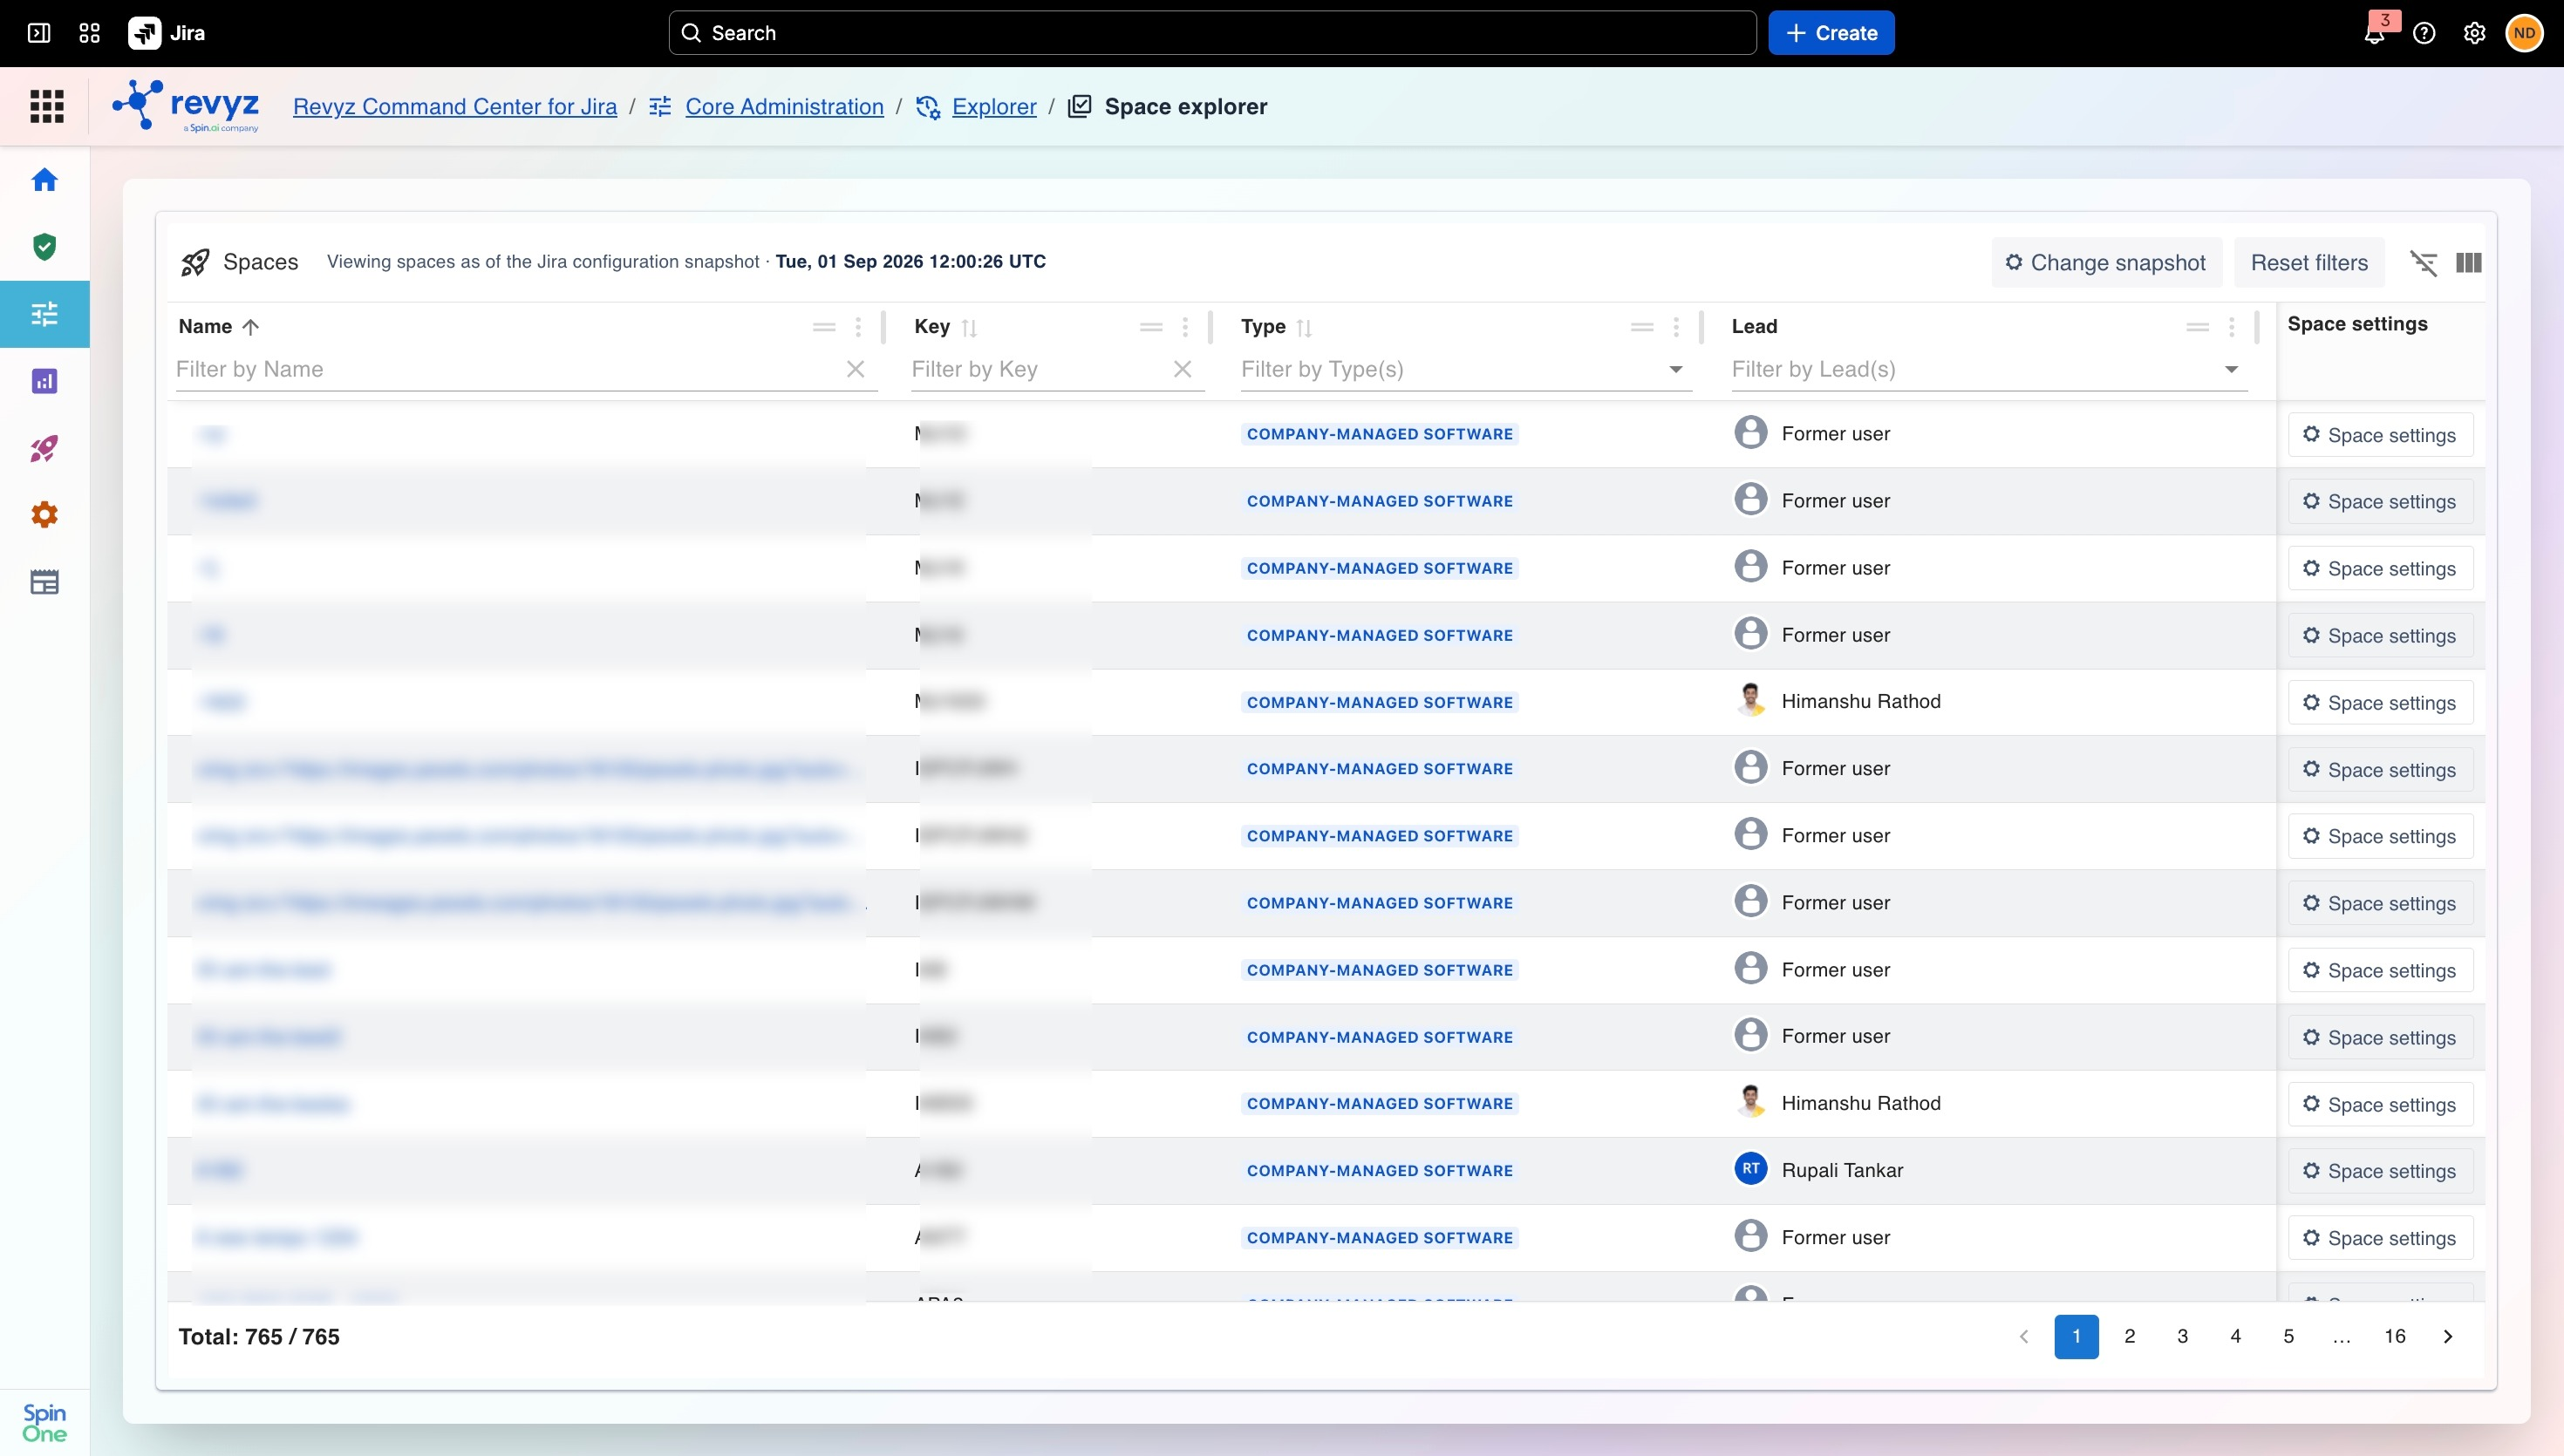The width and height of the screenshot is (2564, 1456).
Task: Go to page 3 of spaces
Action: pos(2182,1336)
